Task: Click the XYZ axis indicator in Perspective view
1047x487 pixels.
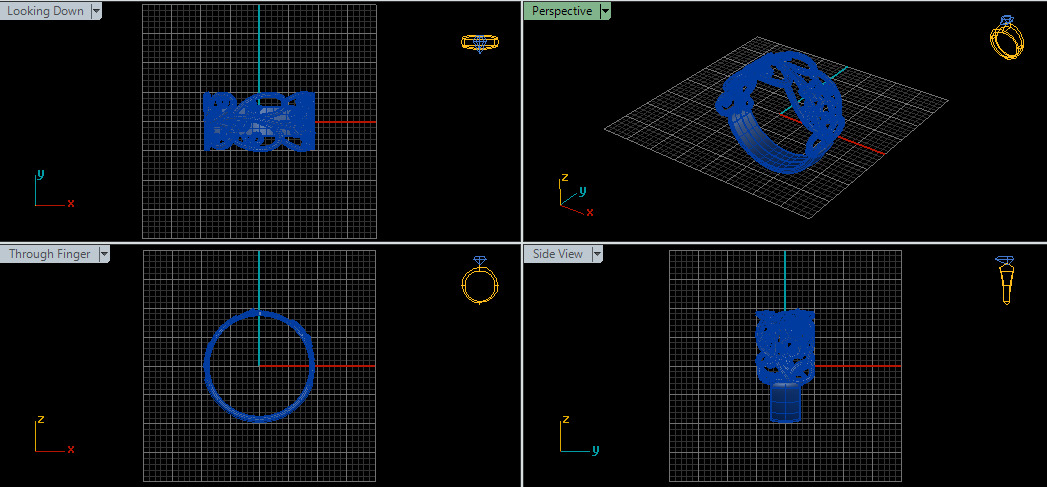Action: 576,195
